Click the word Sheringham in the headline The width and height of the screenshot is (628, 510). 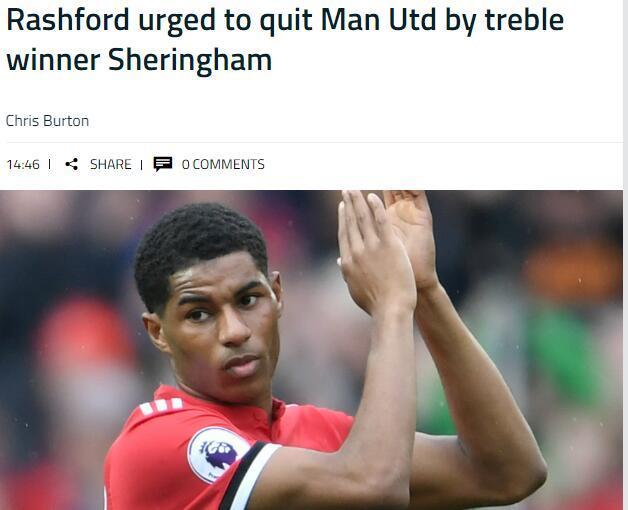click(190, 60)
